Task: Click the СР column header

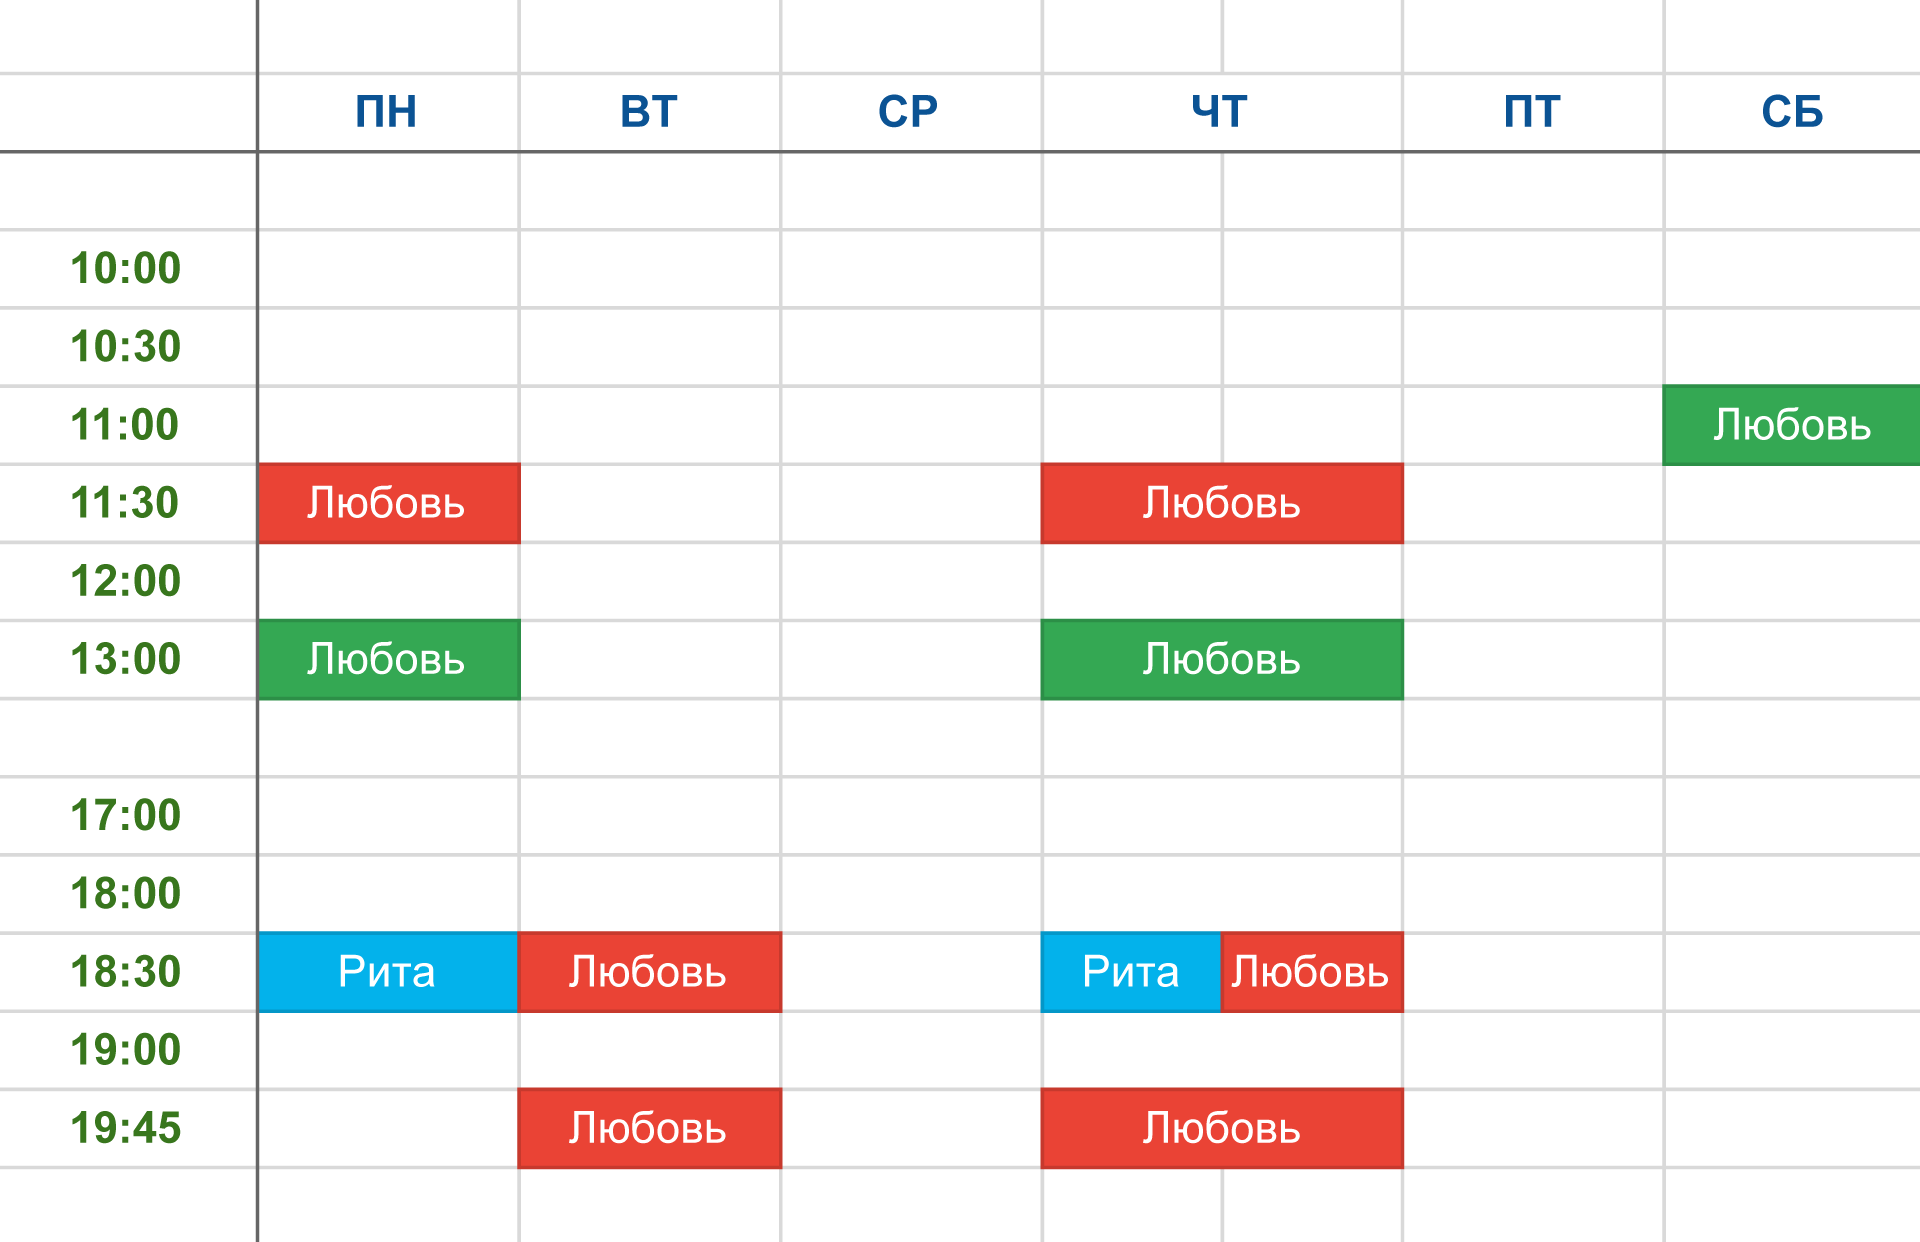Action: click(x=908, y=112)
